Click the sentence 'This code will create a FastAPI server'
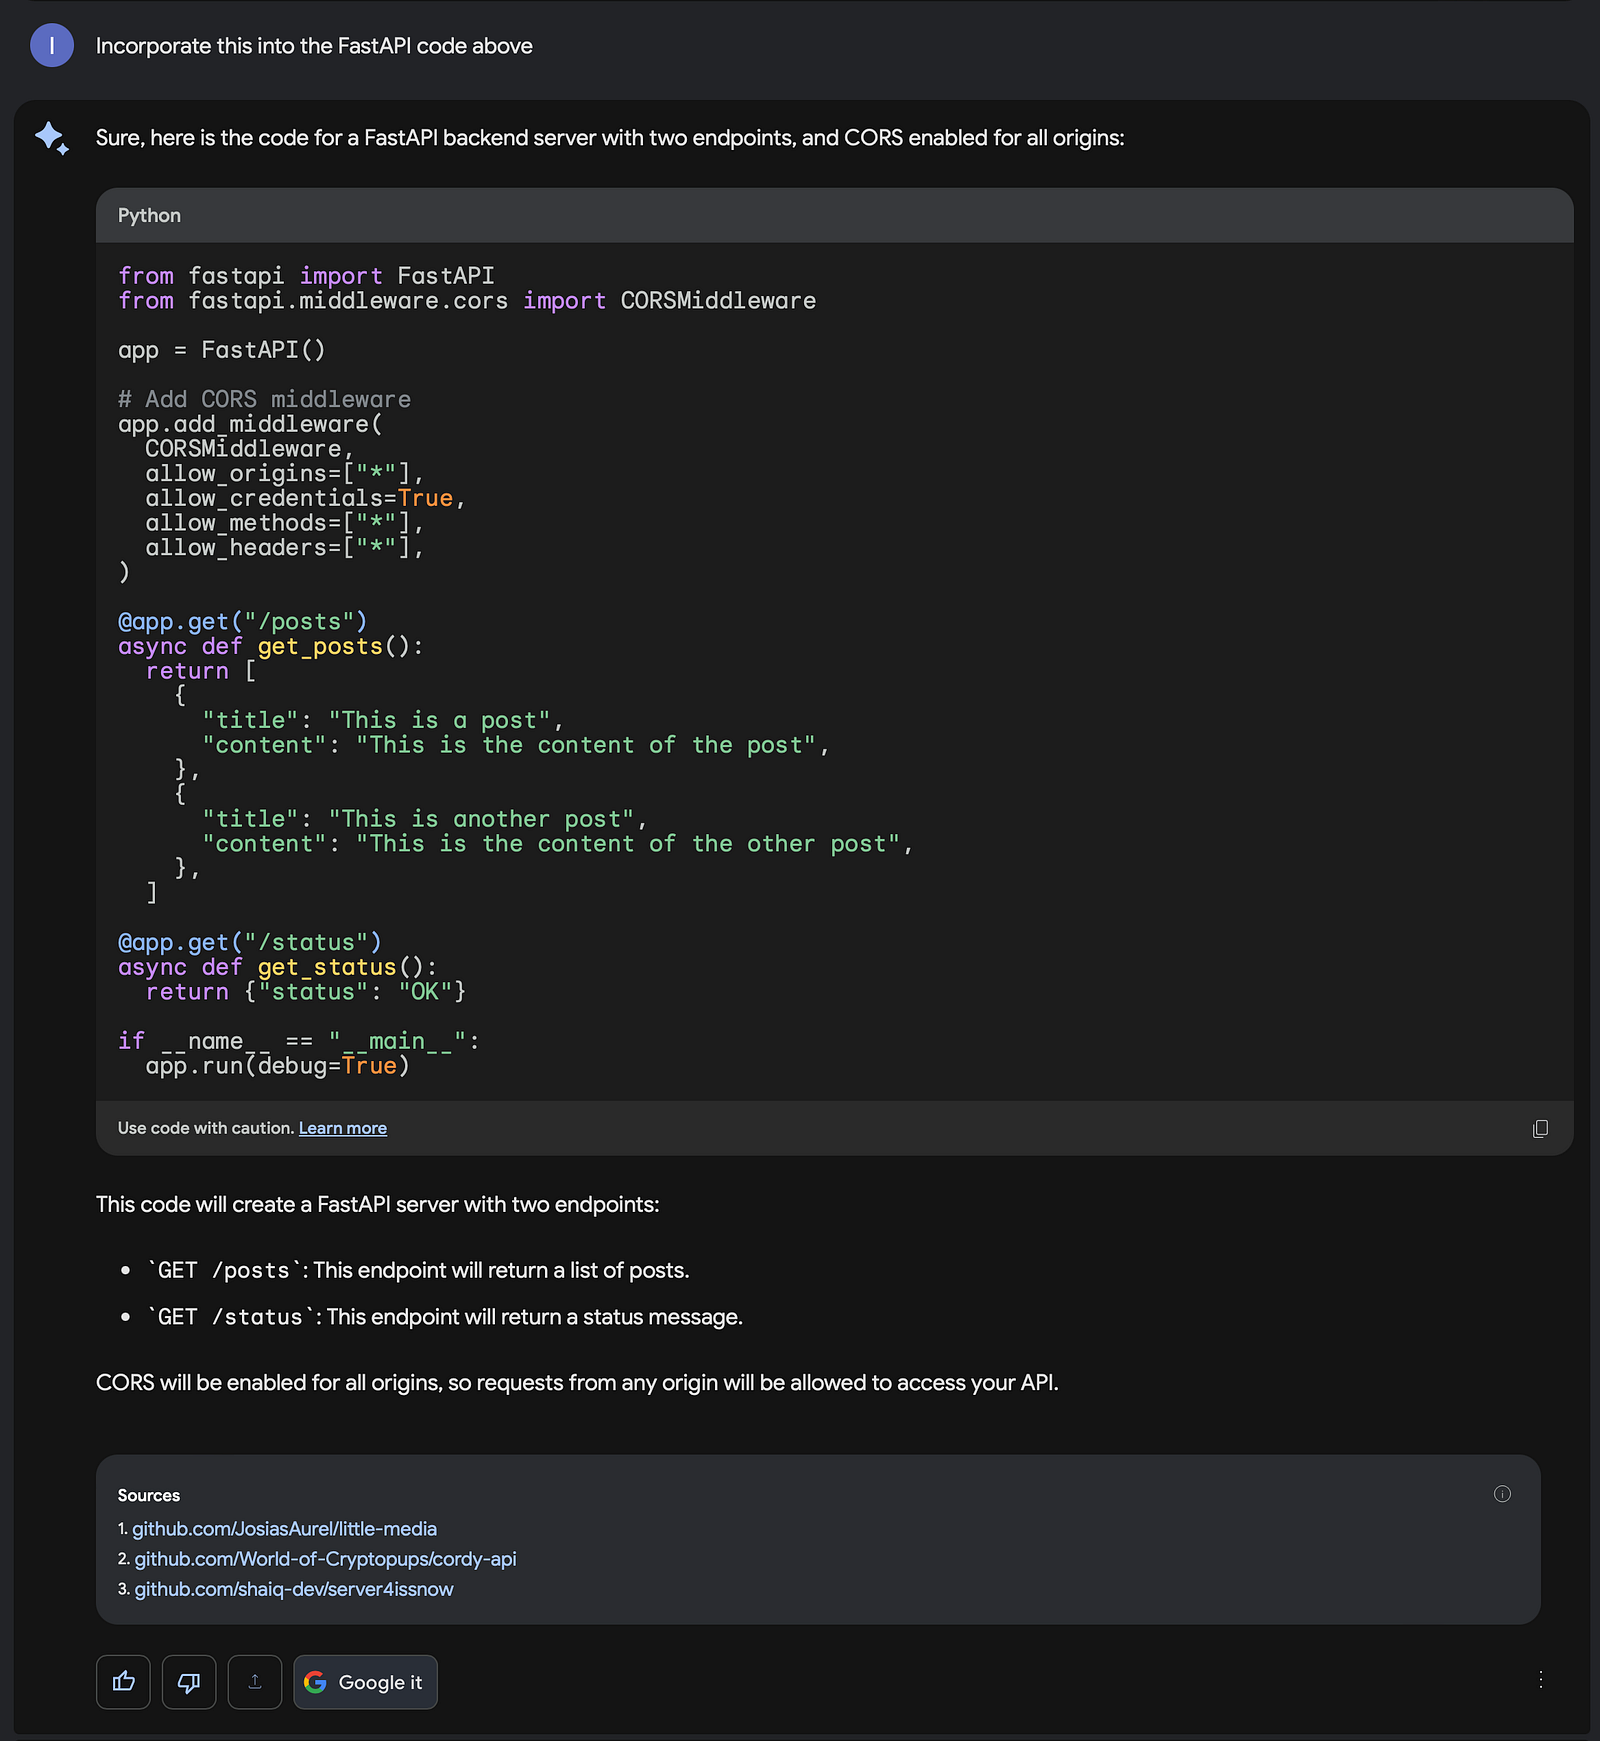 (x=378, y=1204)
